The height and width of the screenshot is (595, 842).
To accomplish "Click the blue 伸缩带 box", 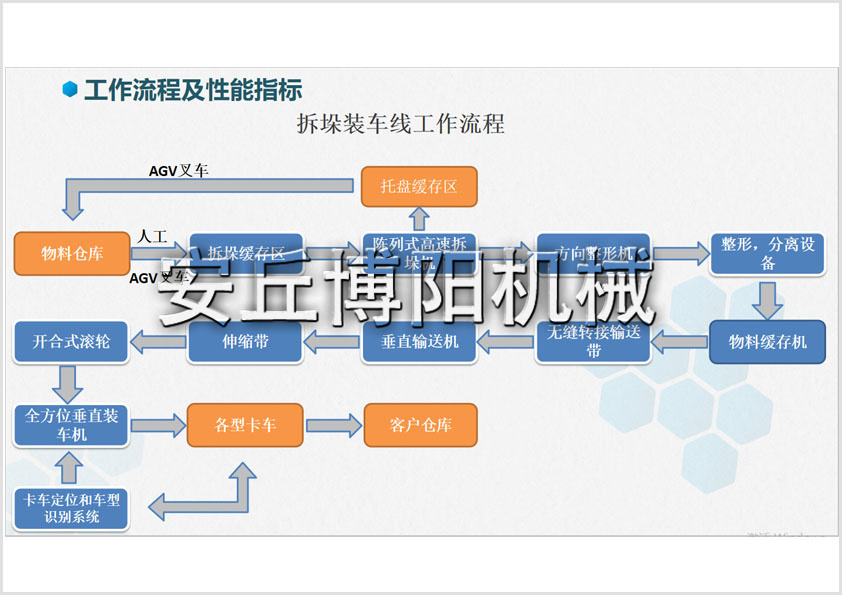I will point(245,342).
